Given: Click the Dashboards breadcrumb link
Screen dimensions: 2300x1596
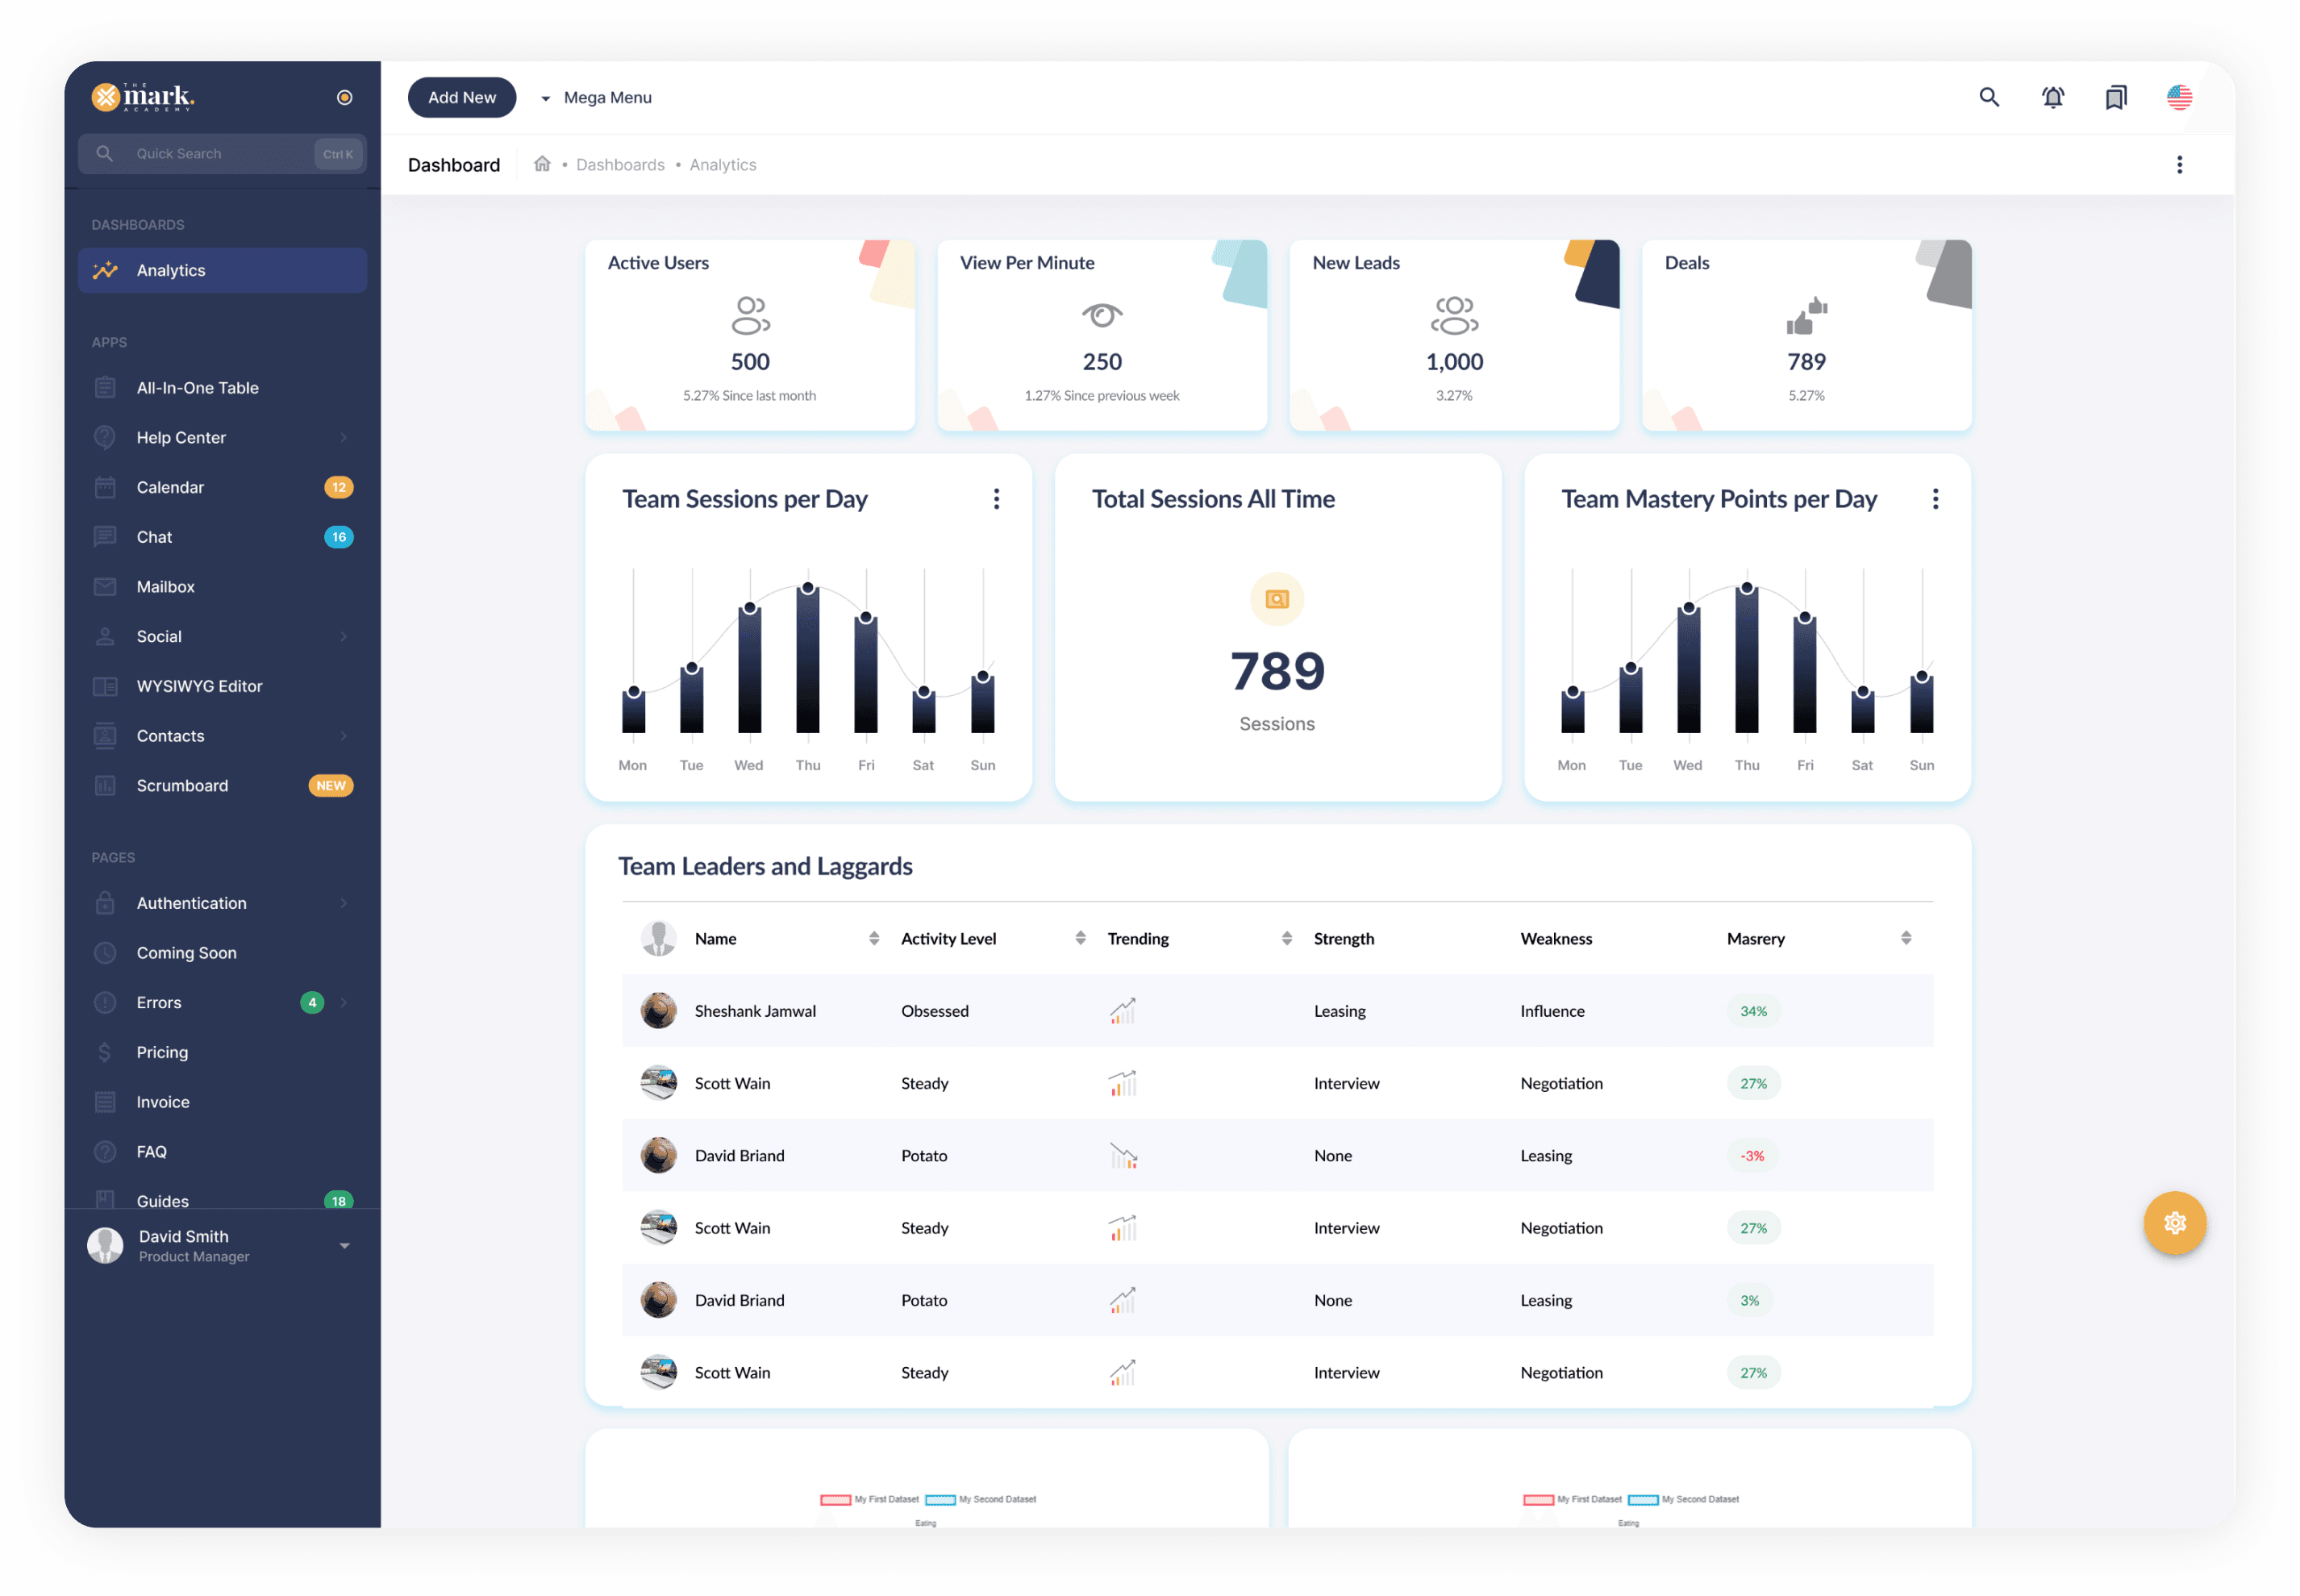Looking at the screenshot, I should (619, 165).
